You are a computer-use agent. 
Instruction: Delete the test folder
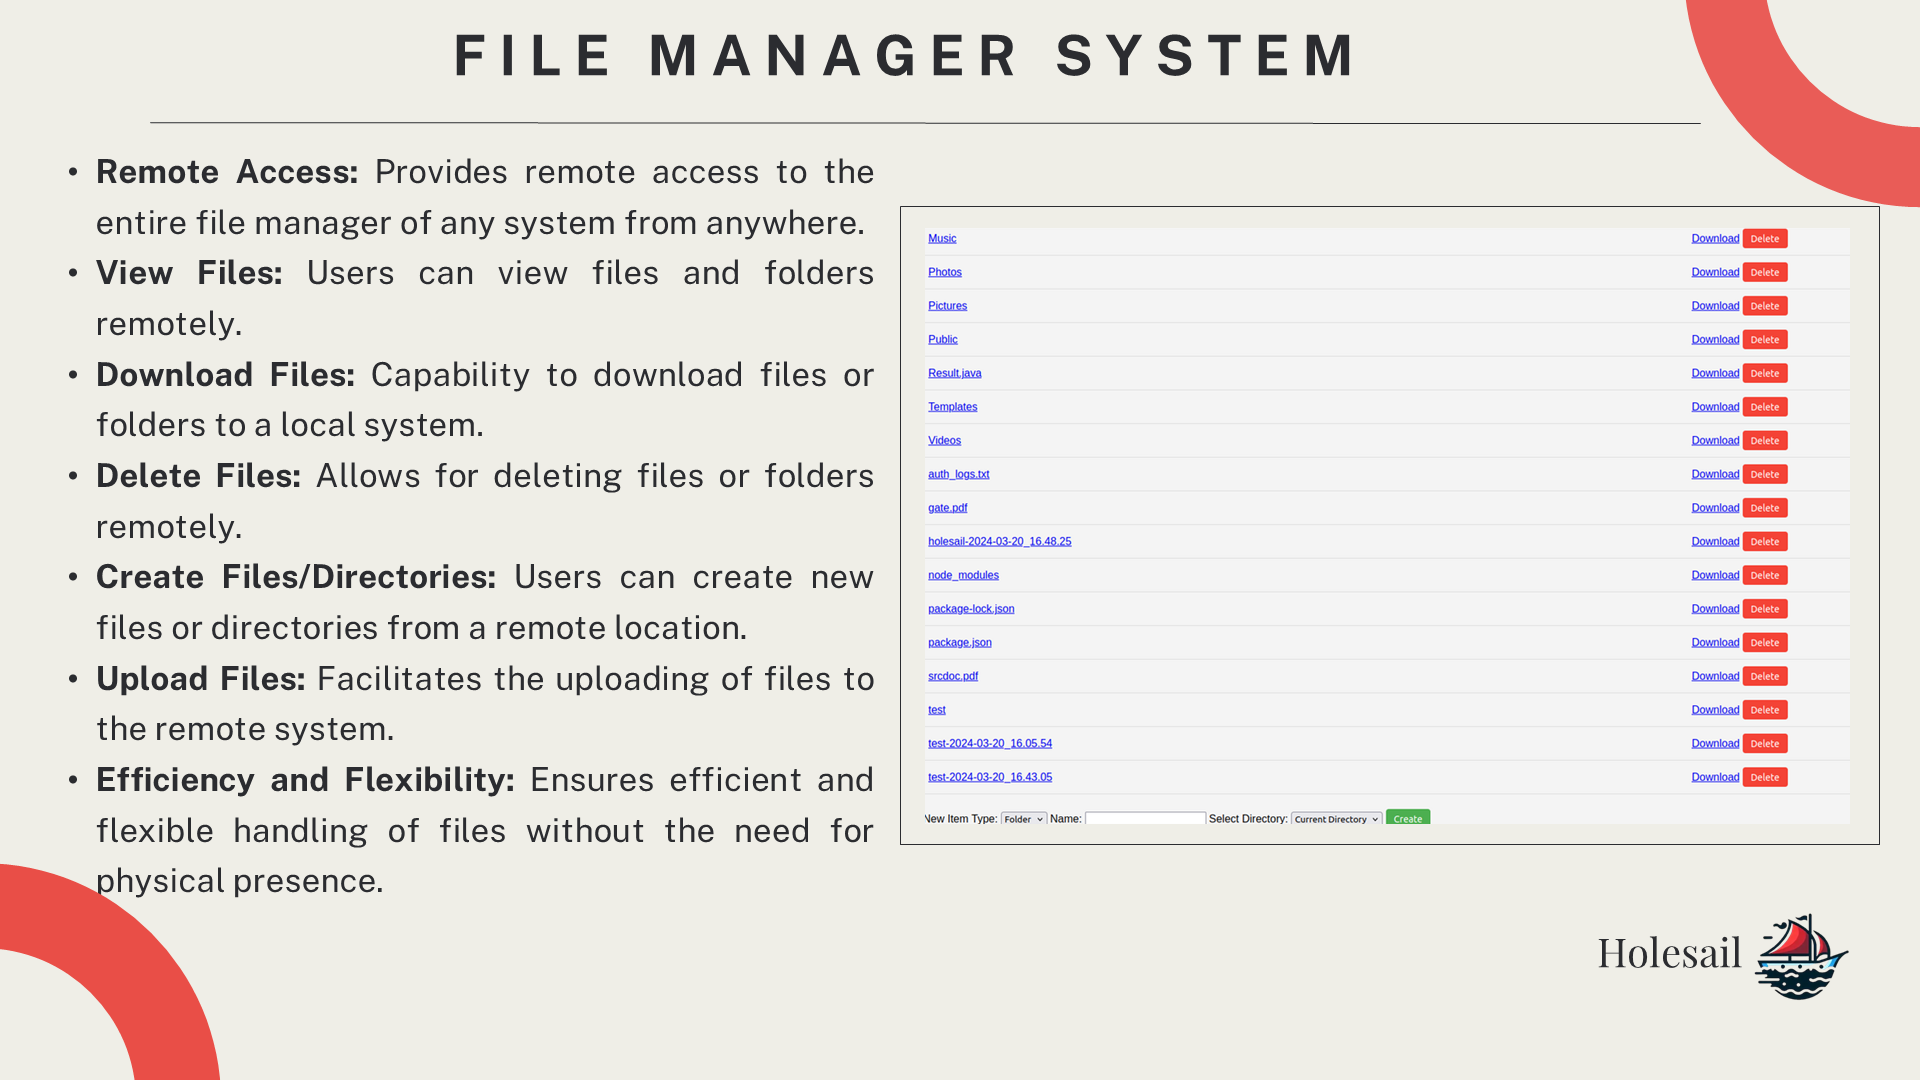click(x=1765, y=710)
